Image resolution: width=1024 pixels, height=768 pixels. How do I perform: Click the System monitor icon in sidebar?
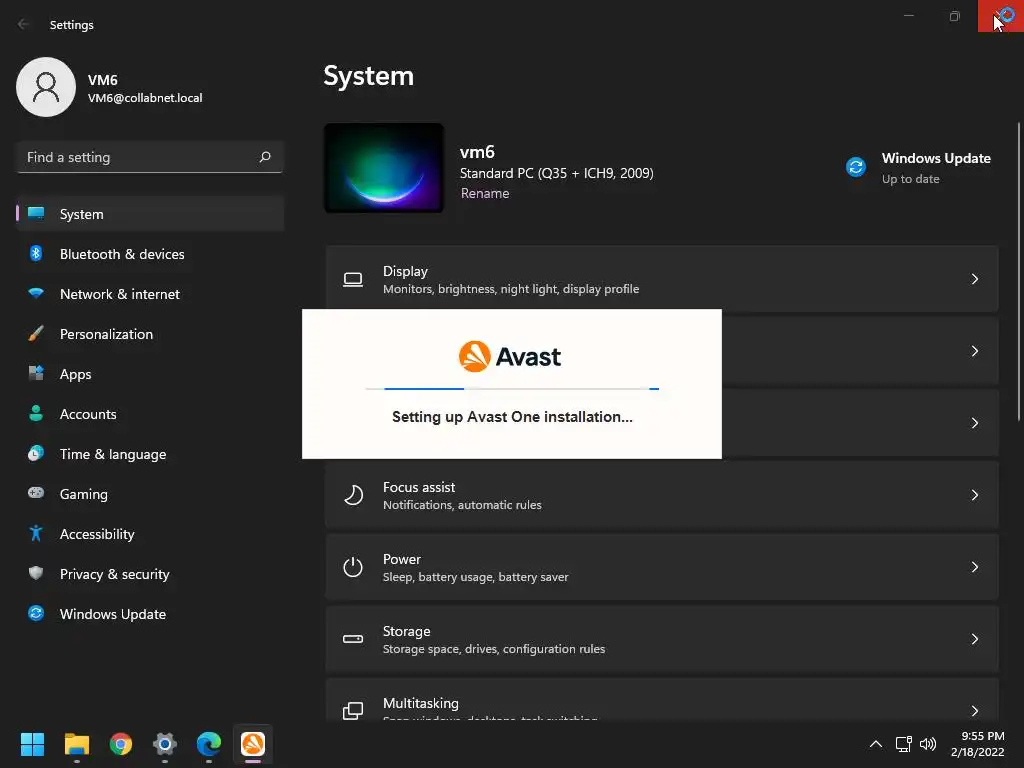(x=36, y=214)
